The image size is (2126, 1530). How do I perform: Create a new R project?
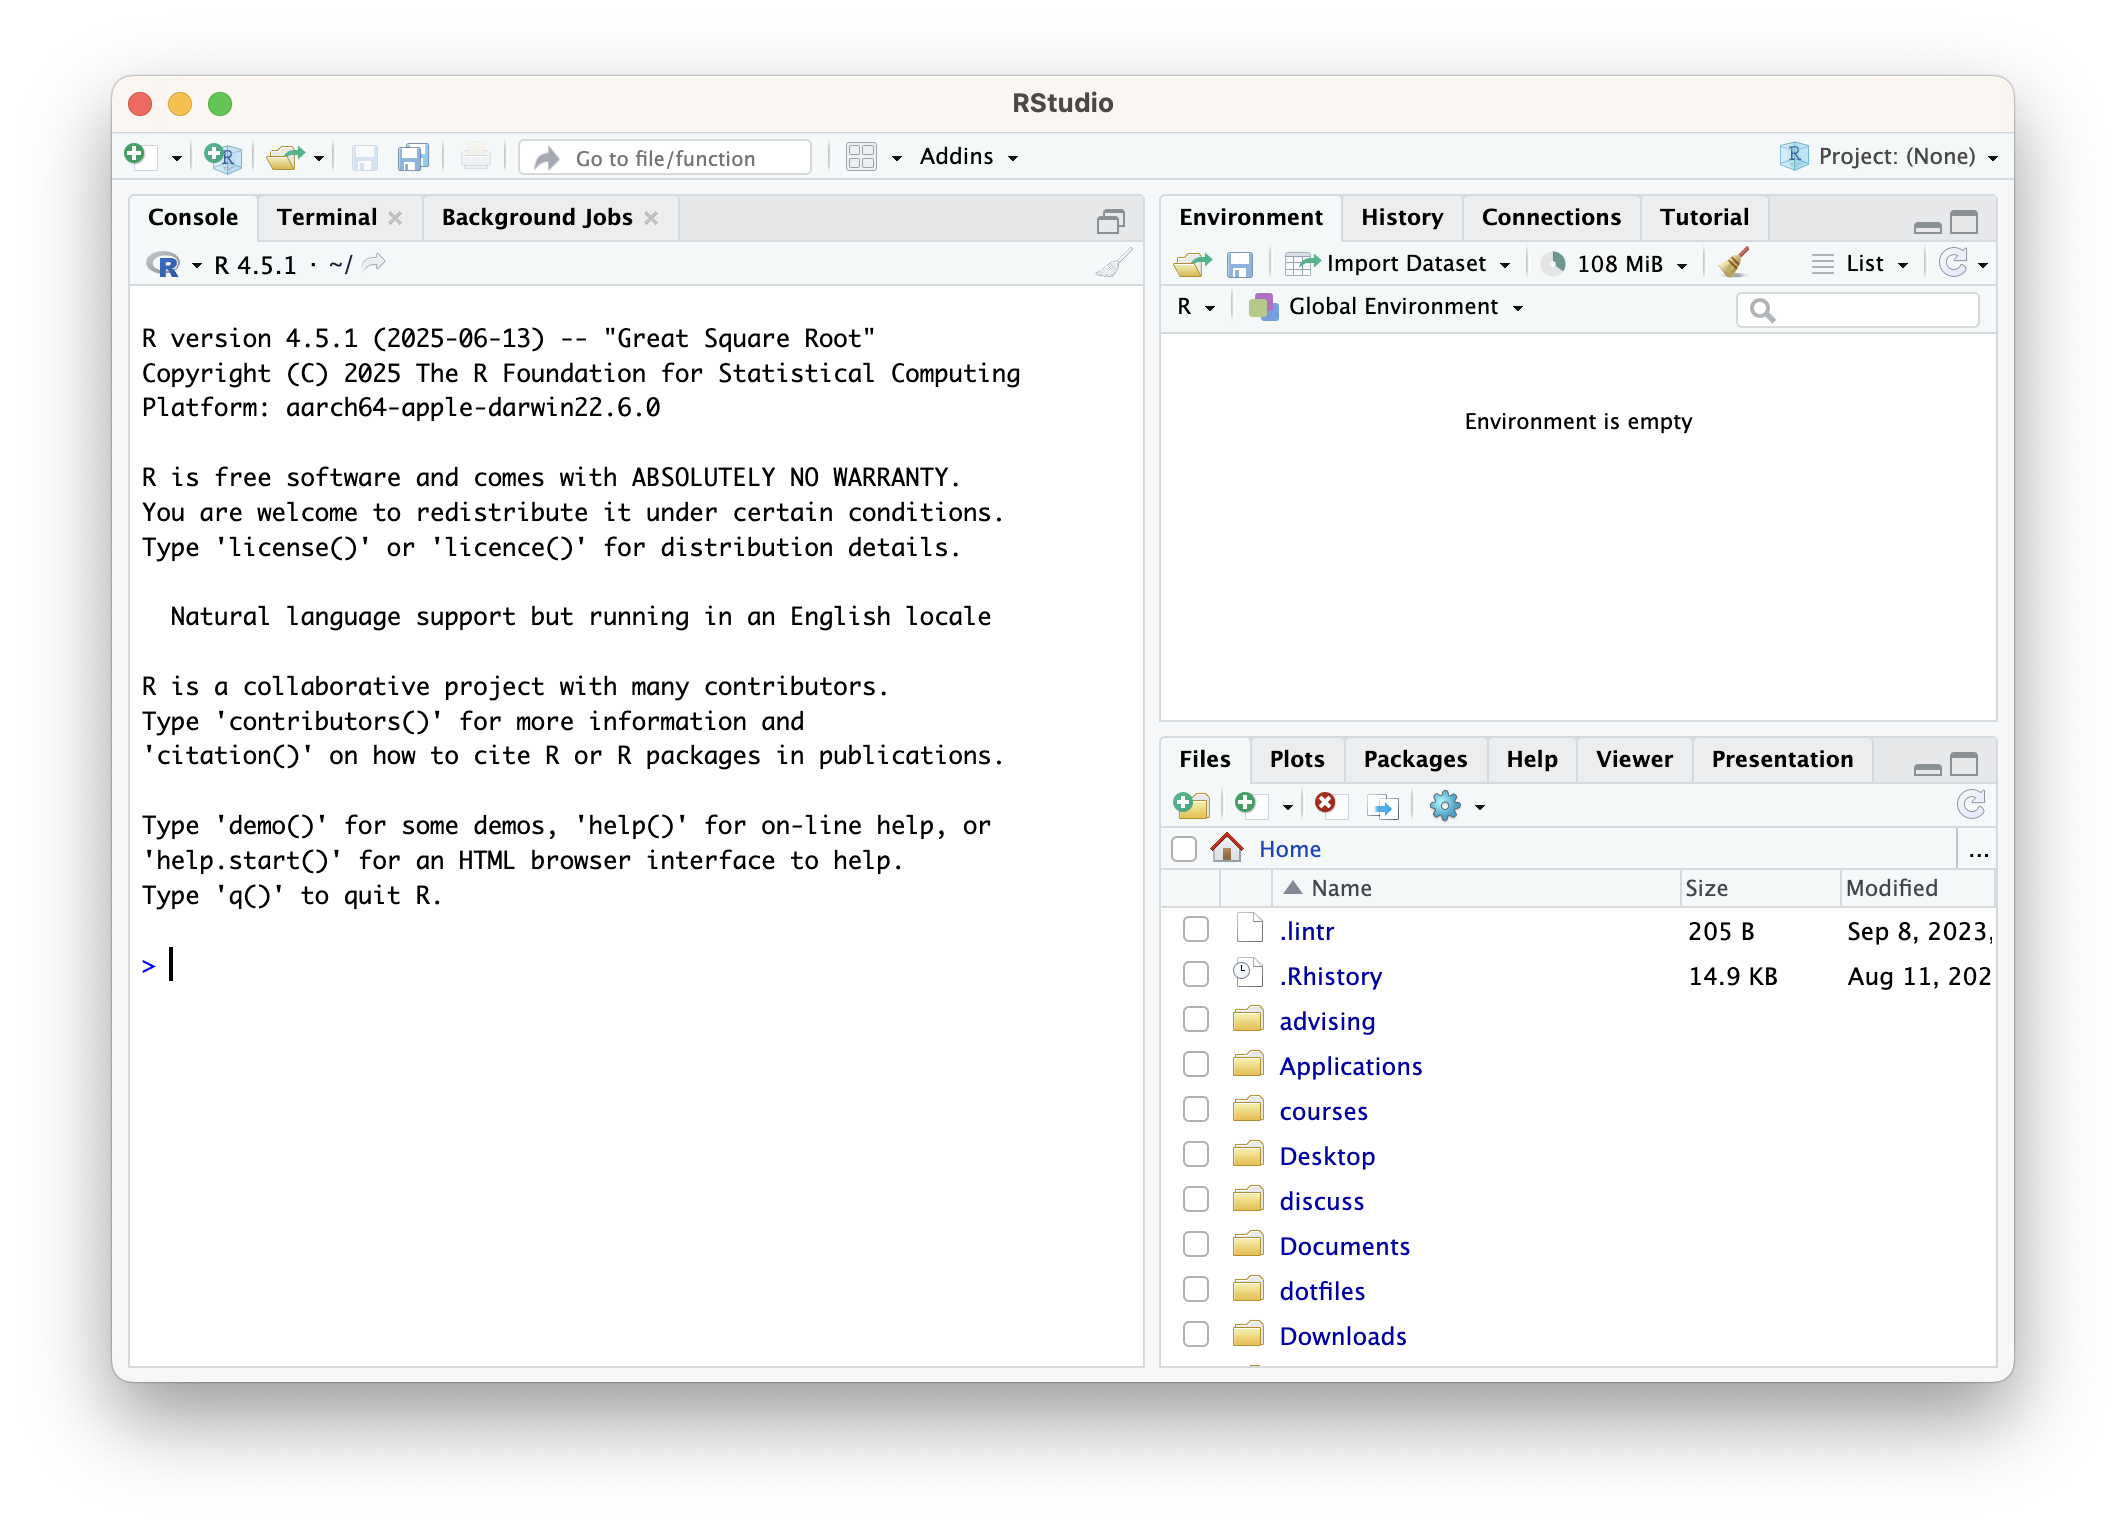pos(222,157)
